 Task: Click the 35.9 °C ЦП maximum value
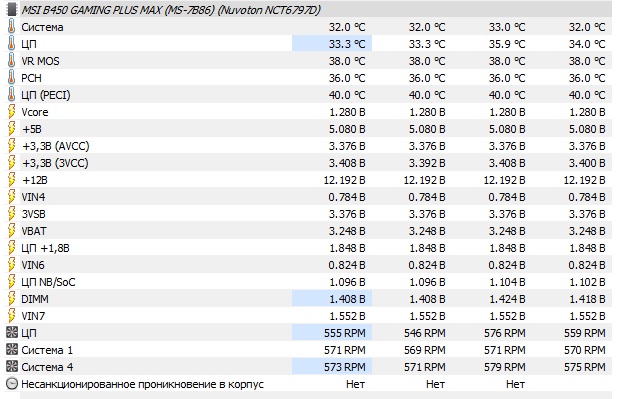507,44
